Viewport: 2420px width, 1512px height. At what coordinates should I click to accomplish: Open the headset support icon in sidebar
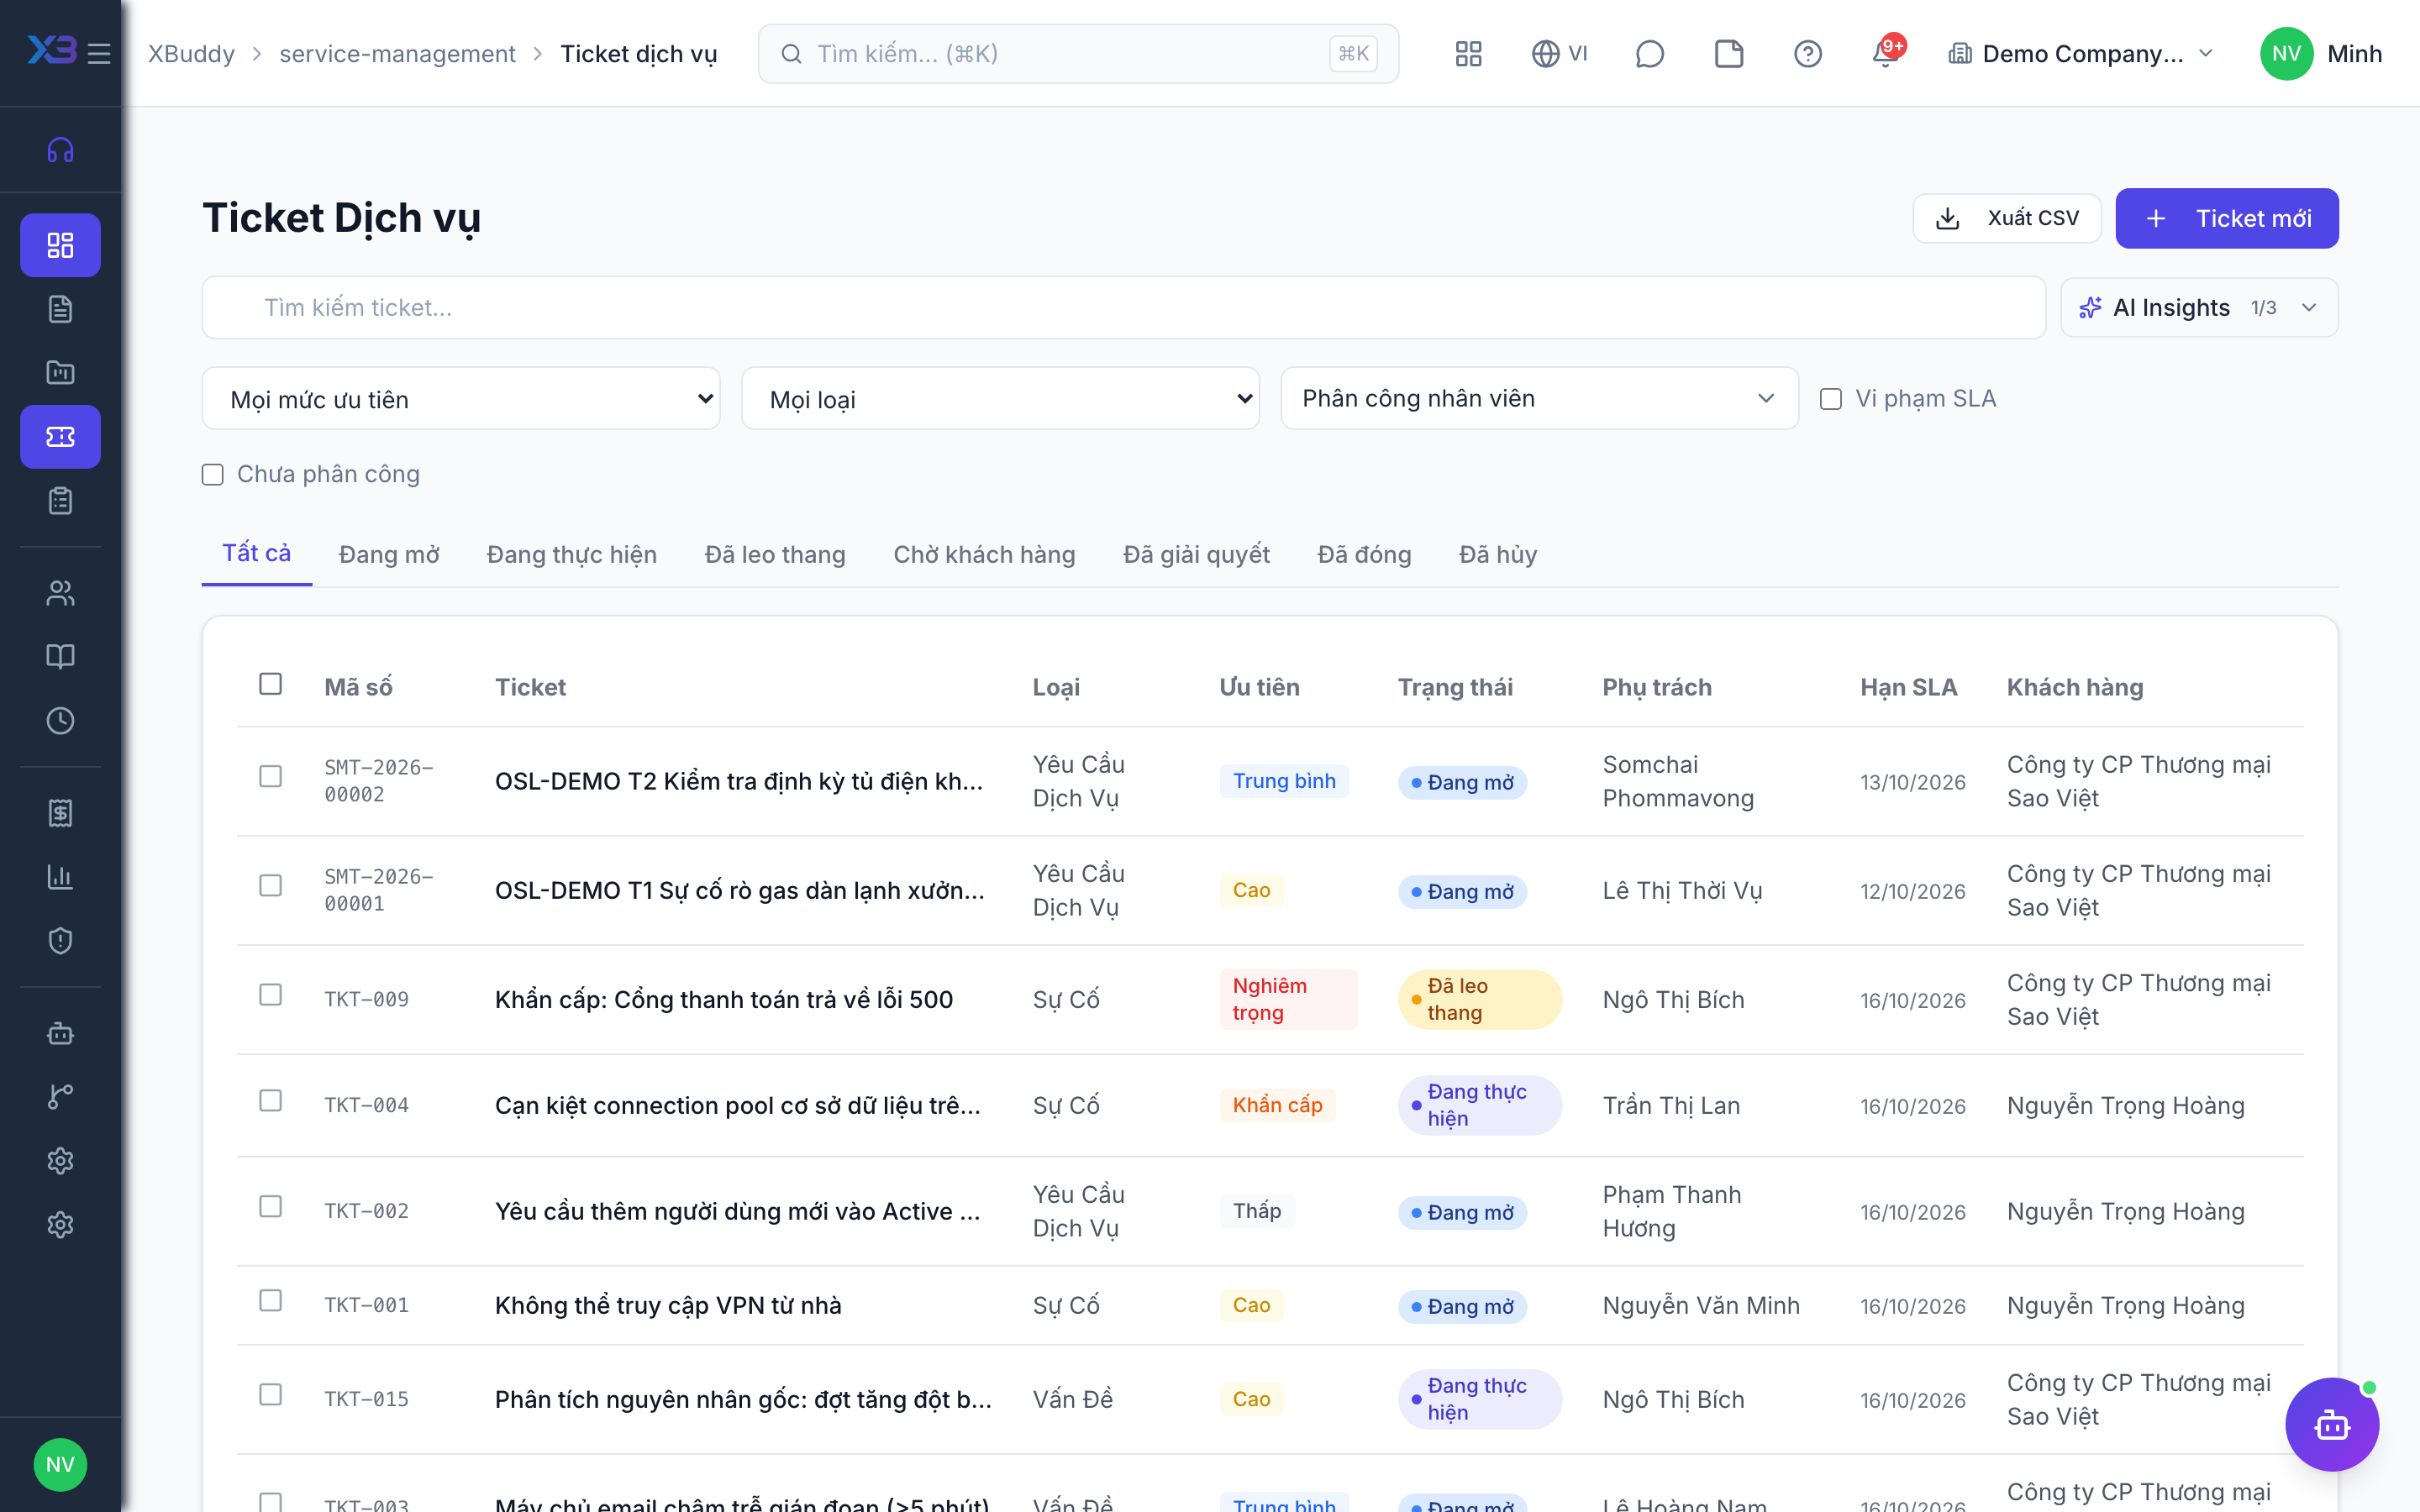pyautogui.click(x=60, y=150)
